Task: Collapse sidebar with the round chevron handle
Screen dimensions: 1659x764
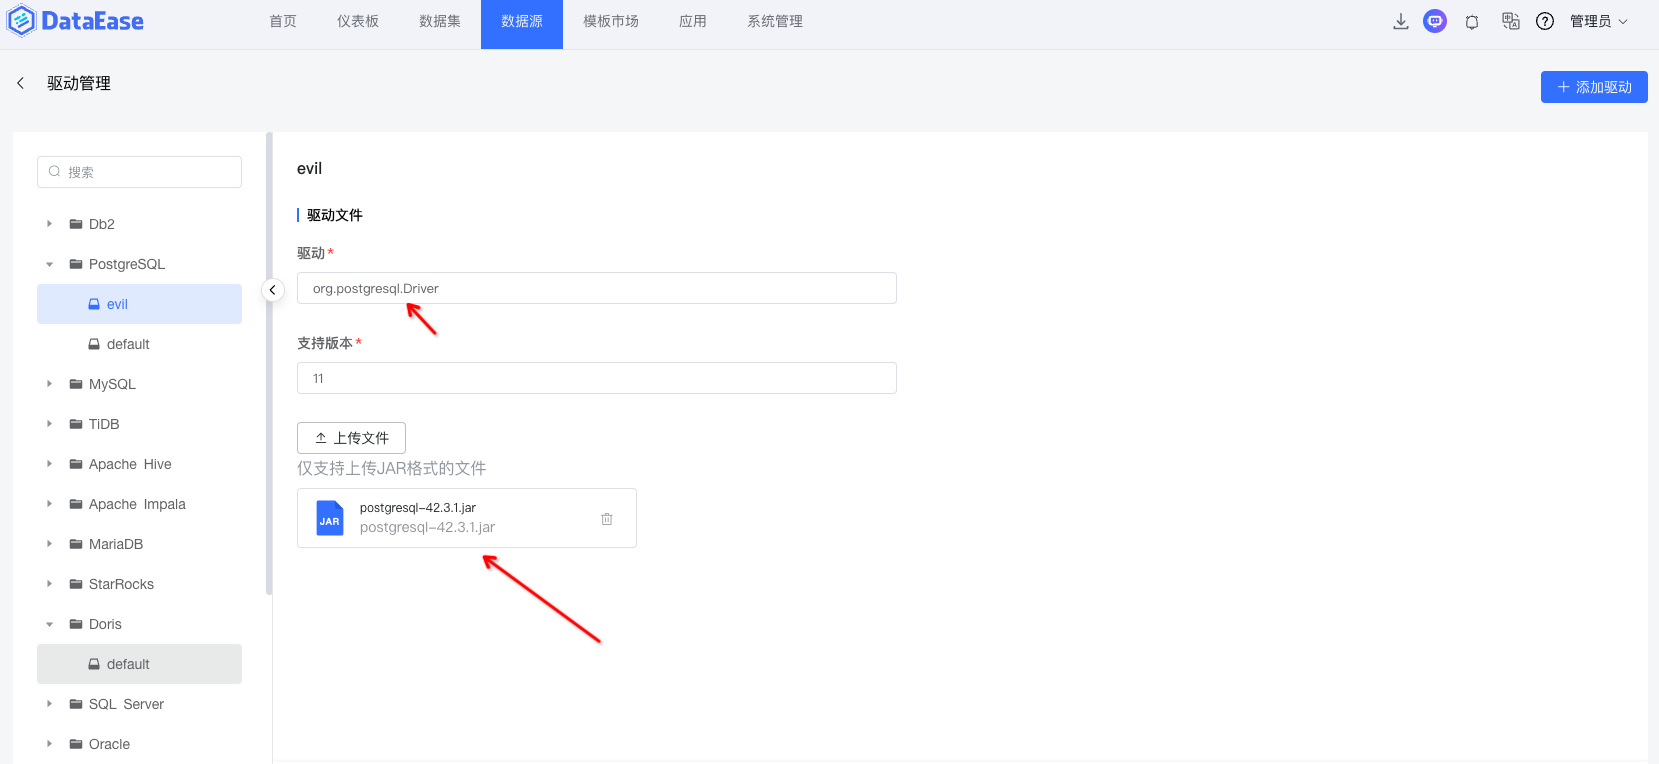Action: click(272, 290)
